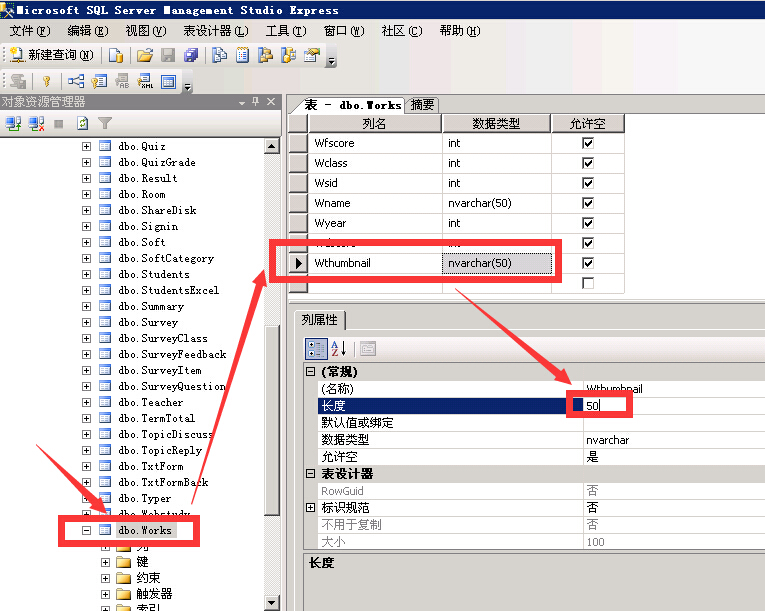Click the Manage Fulltext Index icon

point(122,81)
